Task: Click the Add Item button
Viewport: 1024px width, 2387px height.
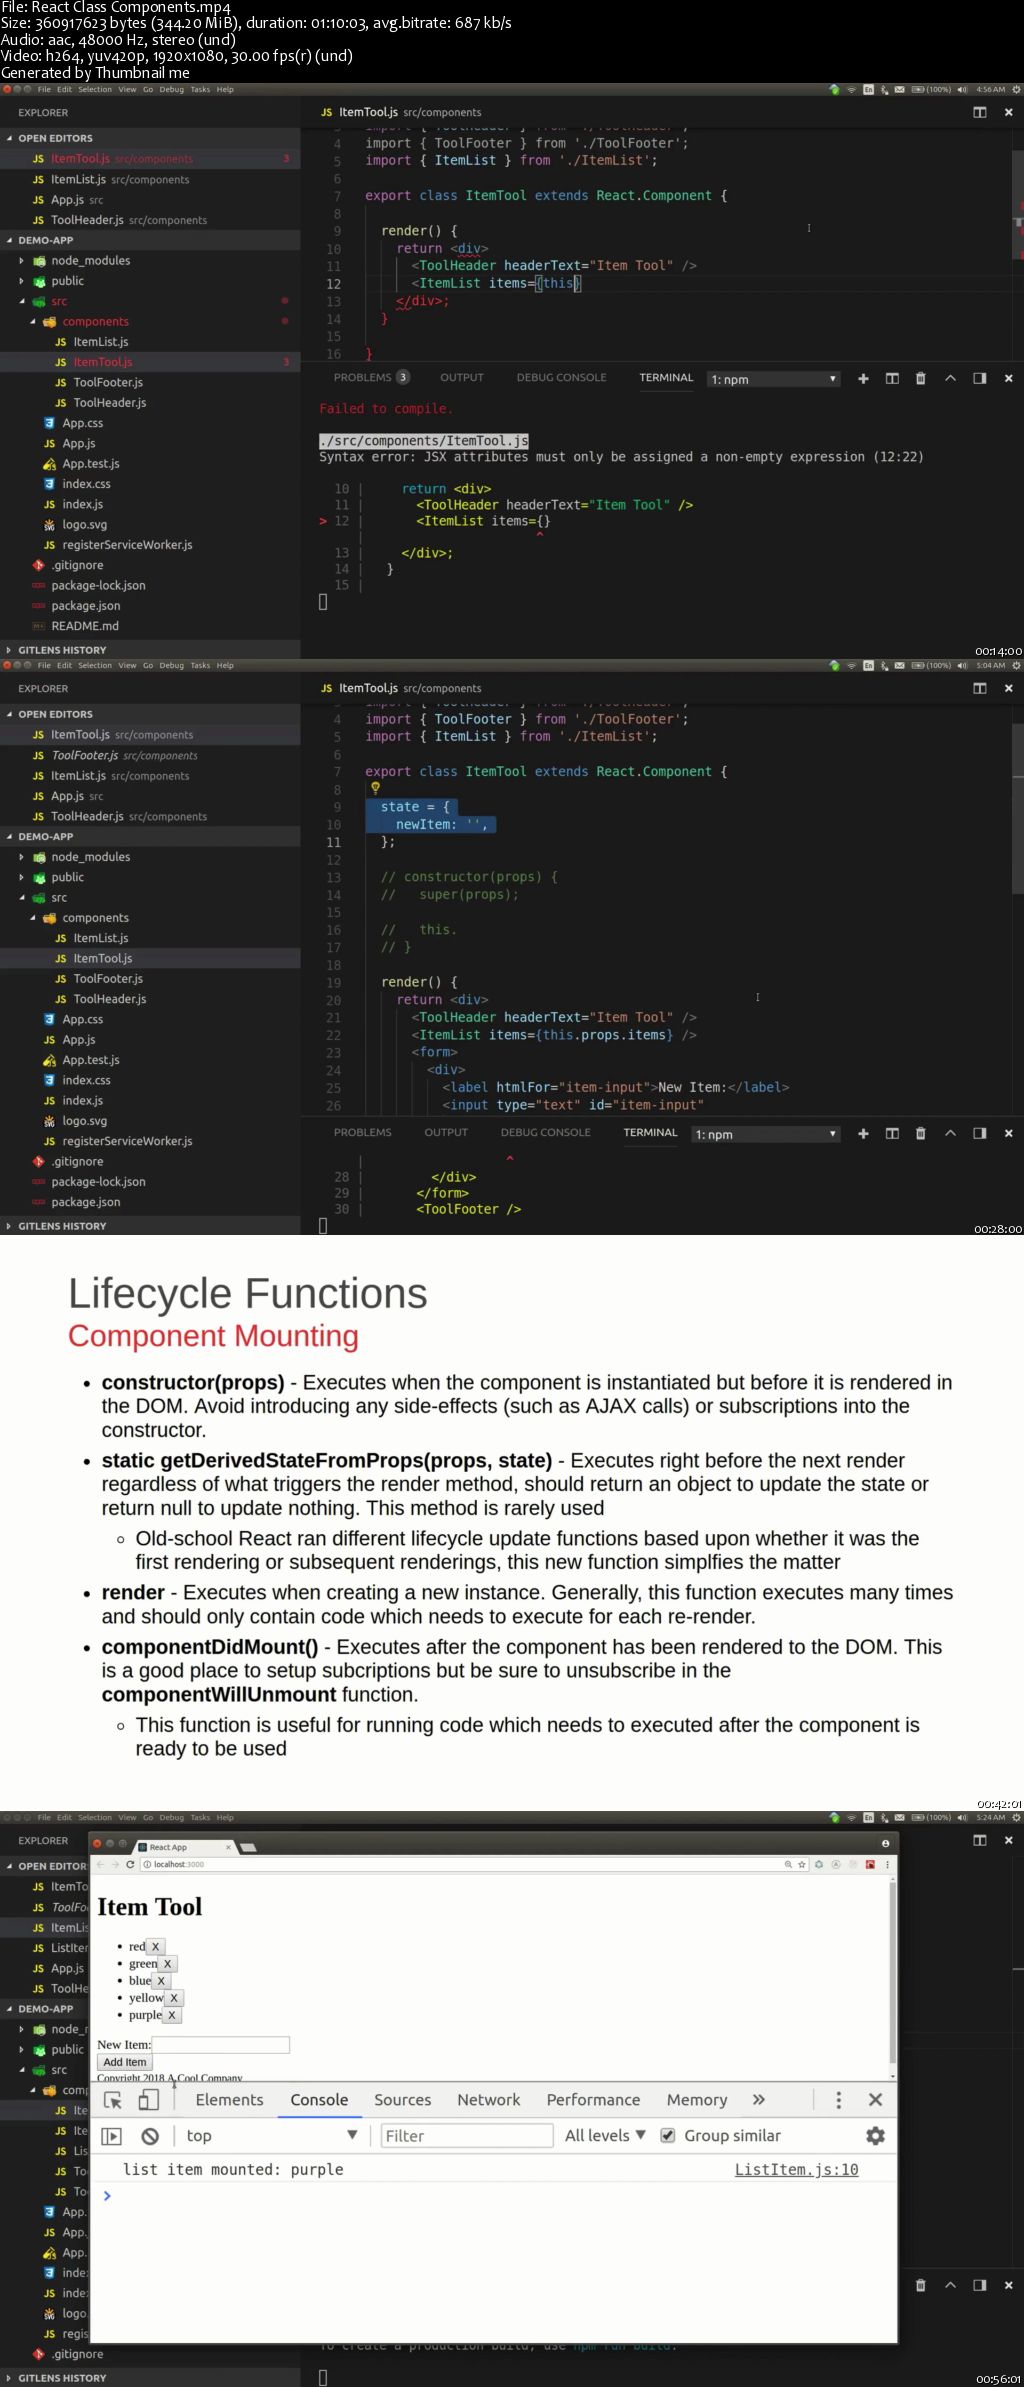Action: [x=125, y=2062]
